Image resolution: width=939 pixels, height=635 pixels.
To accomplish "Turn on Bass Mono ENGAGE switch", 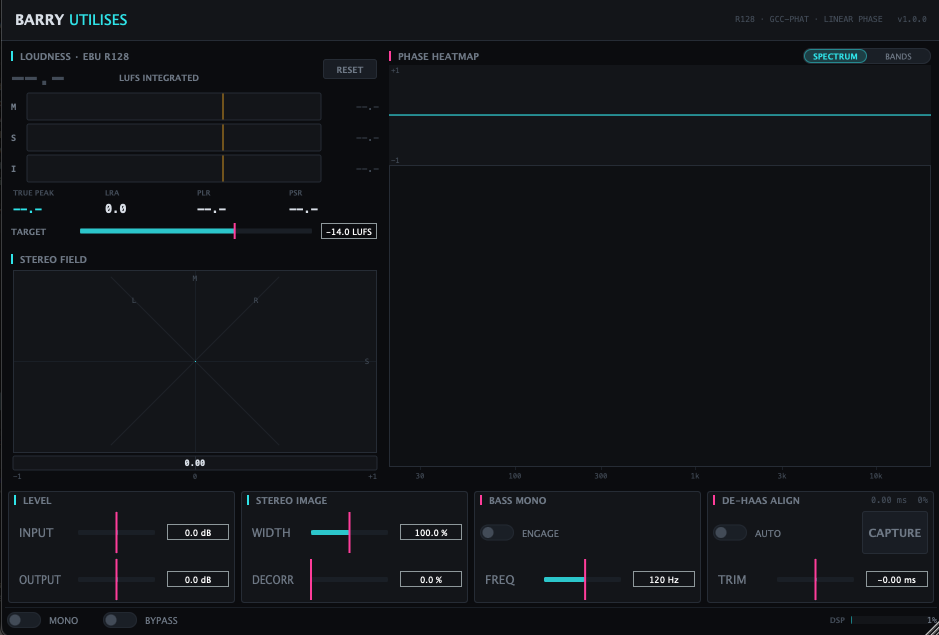I will 497,533.
